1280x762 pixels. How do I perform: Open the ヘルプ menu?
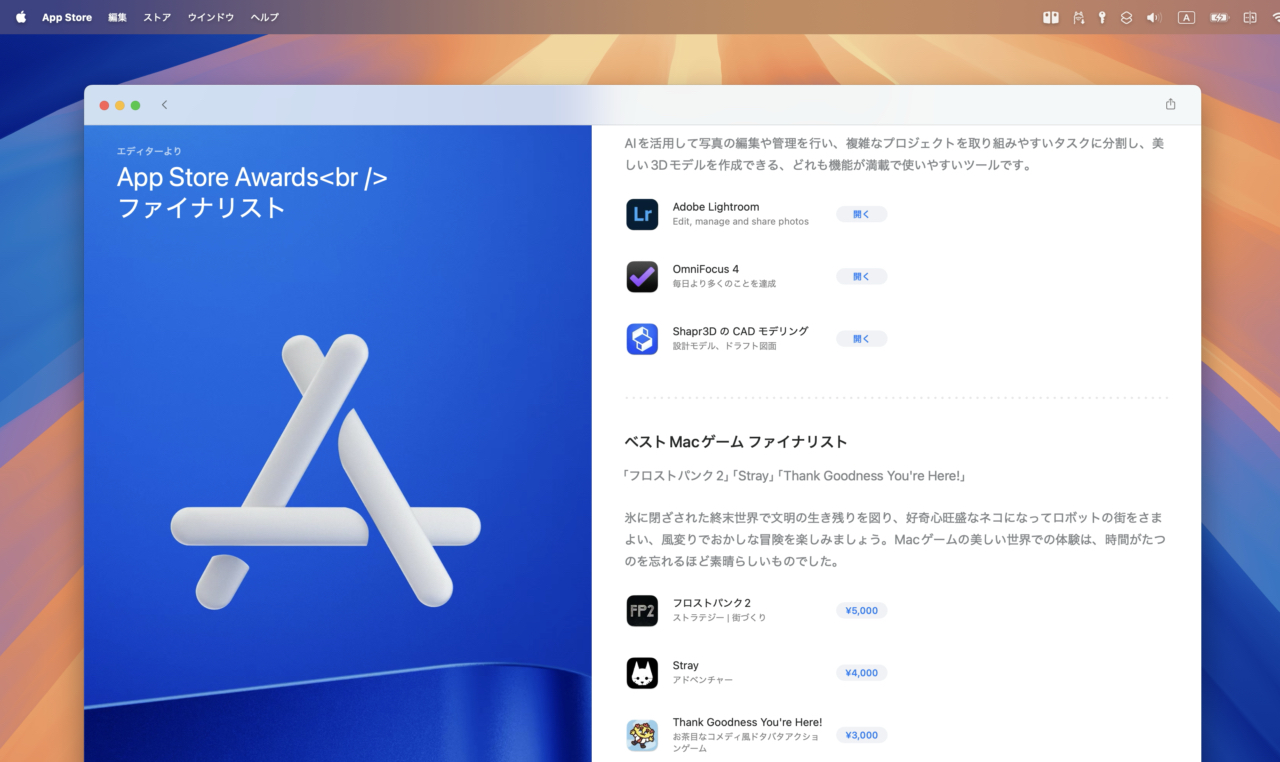coord(265,17)
